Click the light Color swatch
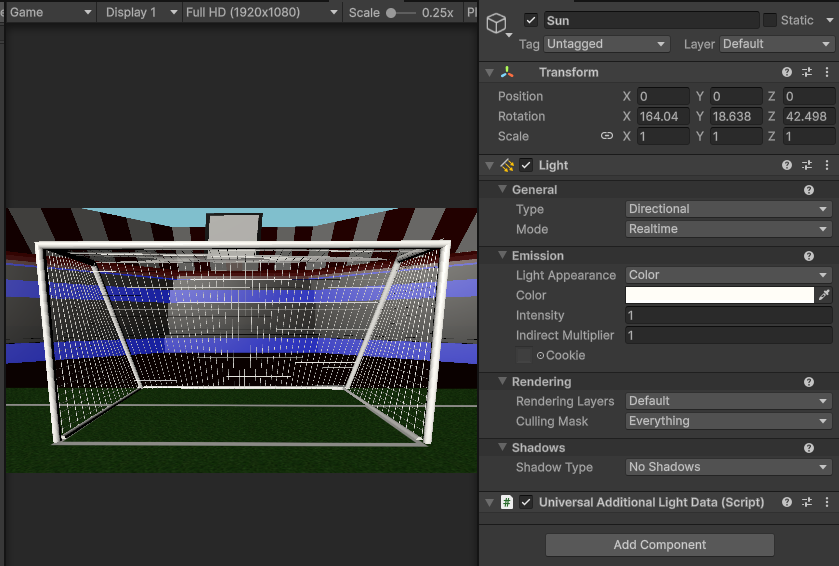 pyautogui.click(x=720, y=295)
